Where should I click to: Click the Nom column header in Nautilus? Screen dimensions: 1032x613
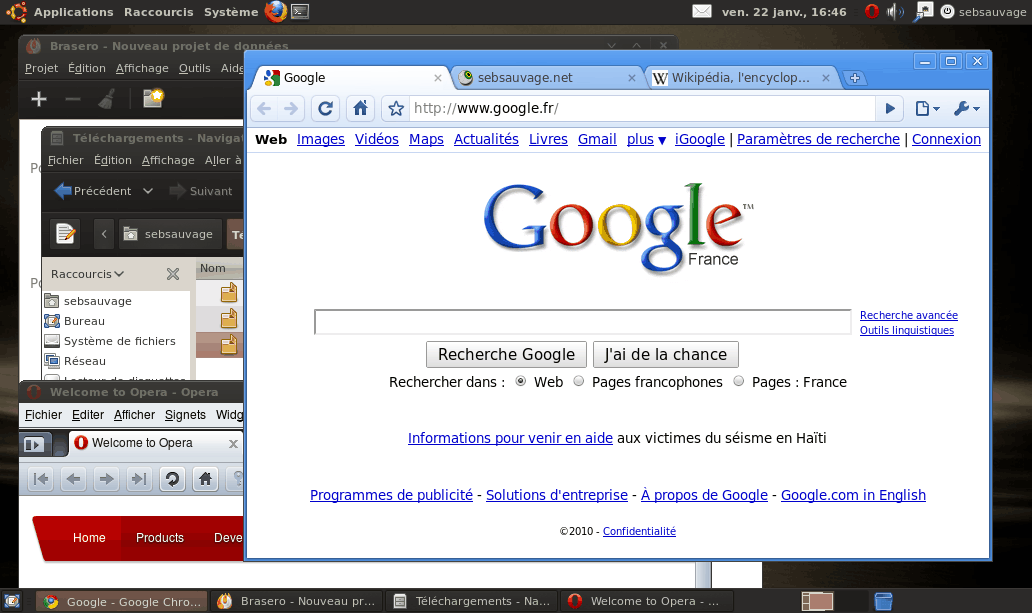pyautogui.click(x=220, y=269)
